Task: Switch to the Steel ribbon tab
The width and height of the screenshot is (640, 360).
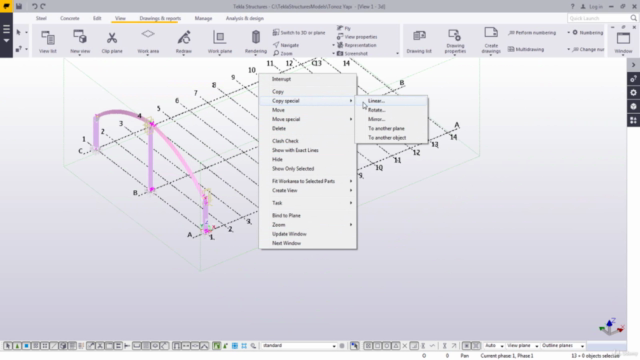Action: [41, 18]
